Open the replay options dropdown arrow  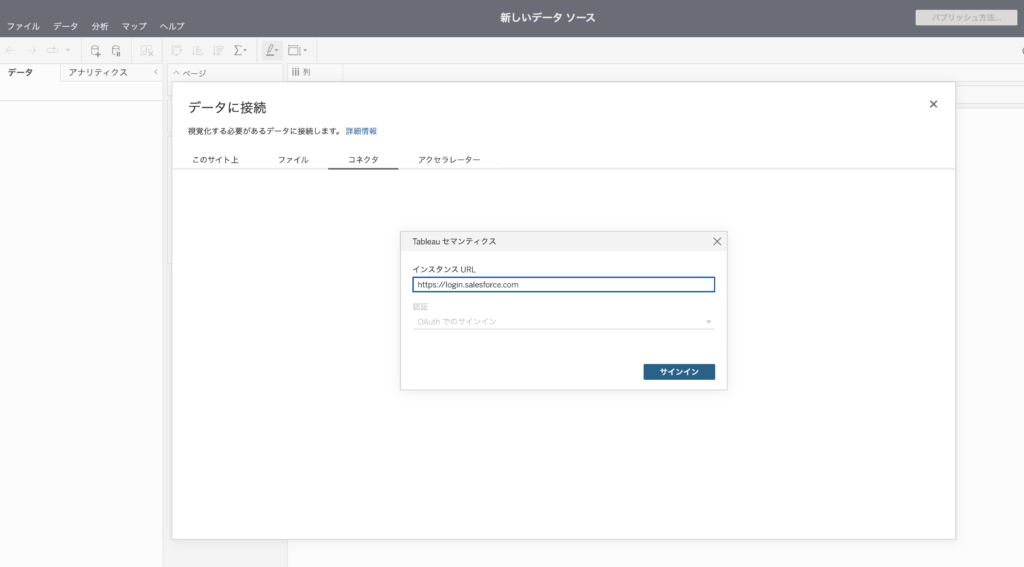67,50
